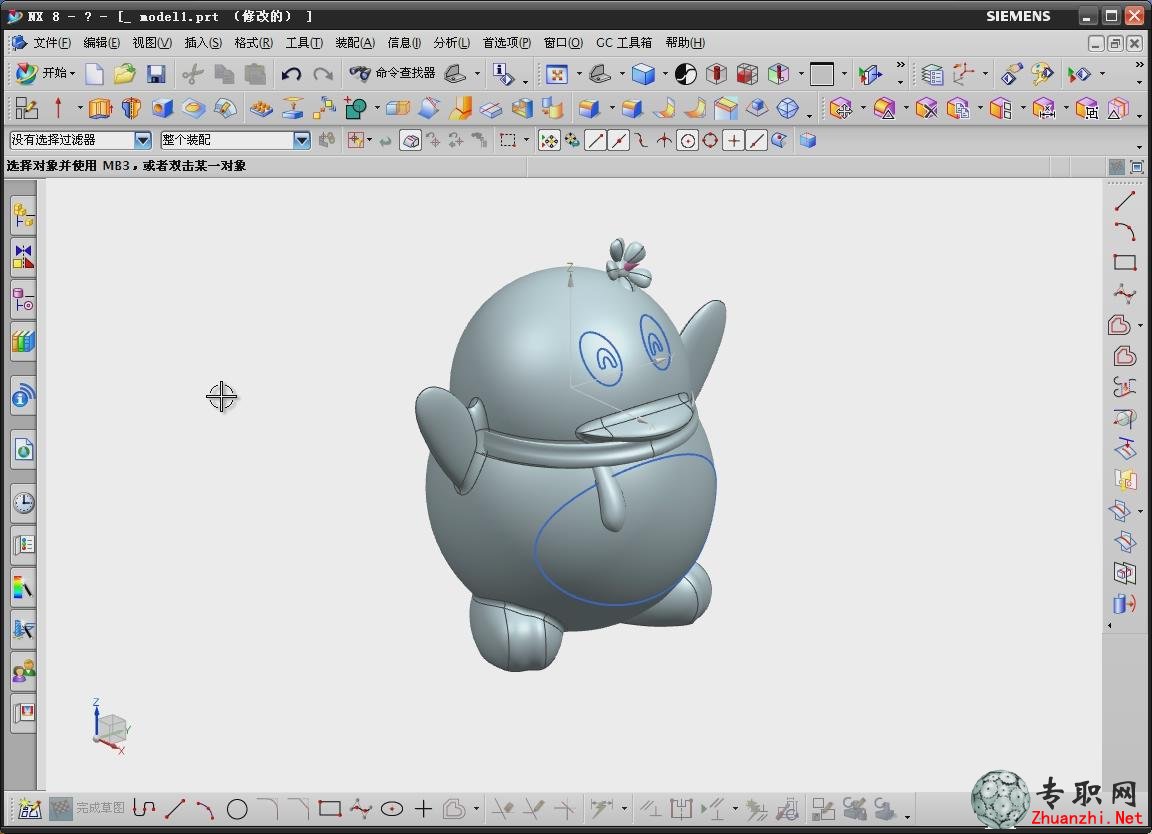Open the layer settings stacked sheets icon
1152x834 pixels.
[x=932, y=73]
